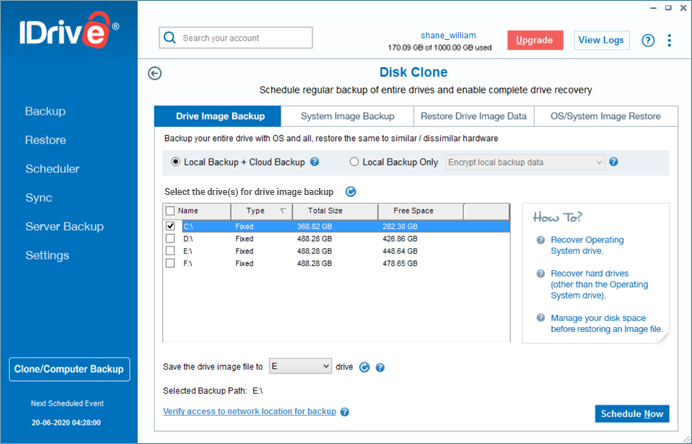
Task: Open Restore in sidebar
Action: 45,140
